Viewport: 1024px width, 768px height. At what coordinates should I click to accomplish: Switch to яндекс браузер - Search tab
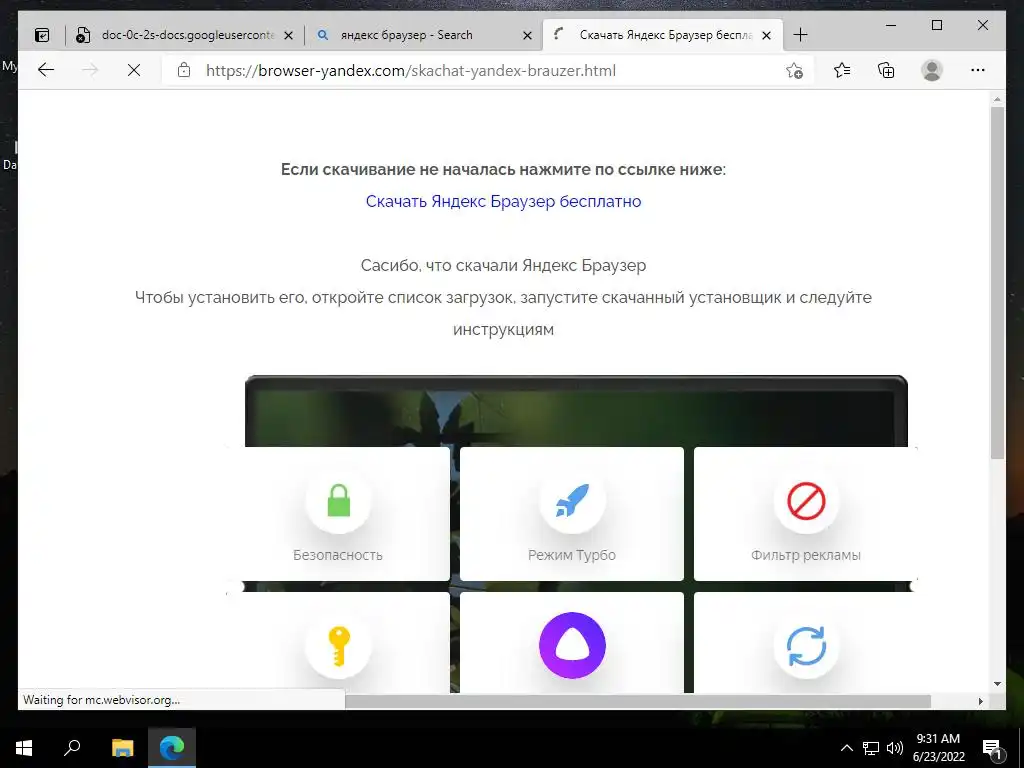tap(423, 35)
